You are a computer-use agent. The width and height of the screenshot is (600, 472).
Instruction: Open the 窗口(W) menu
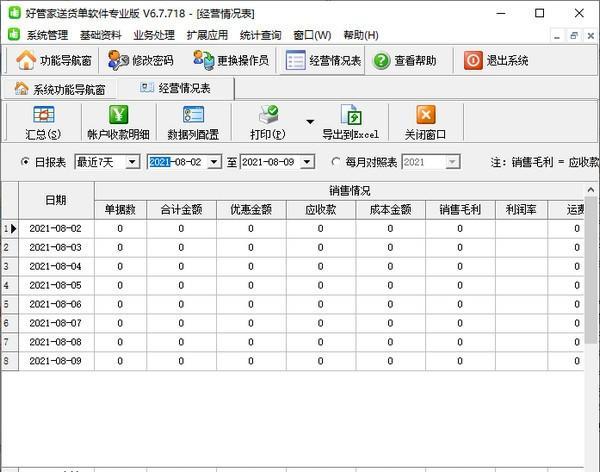coord(312,35)
